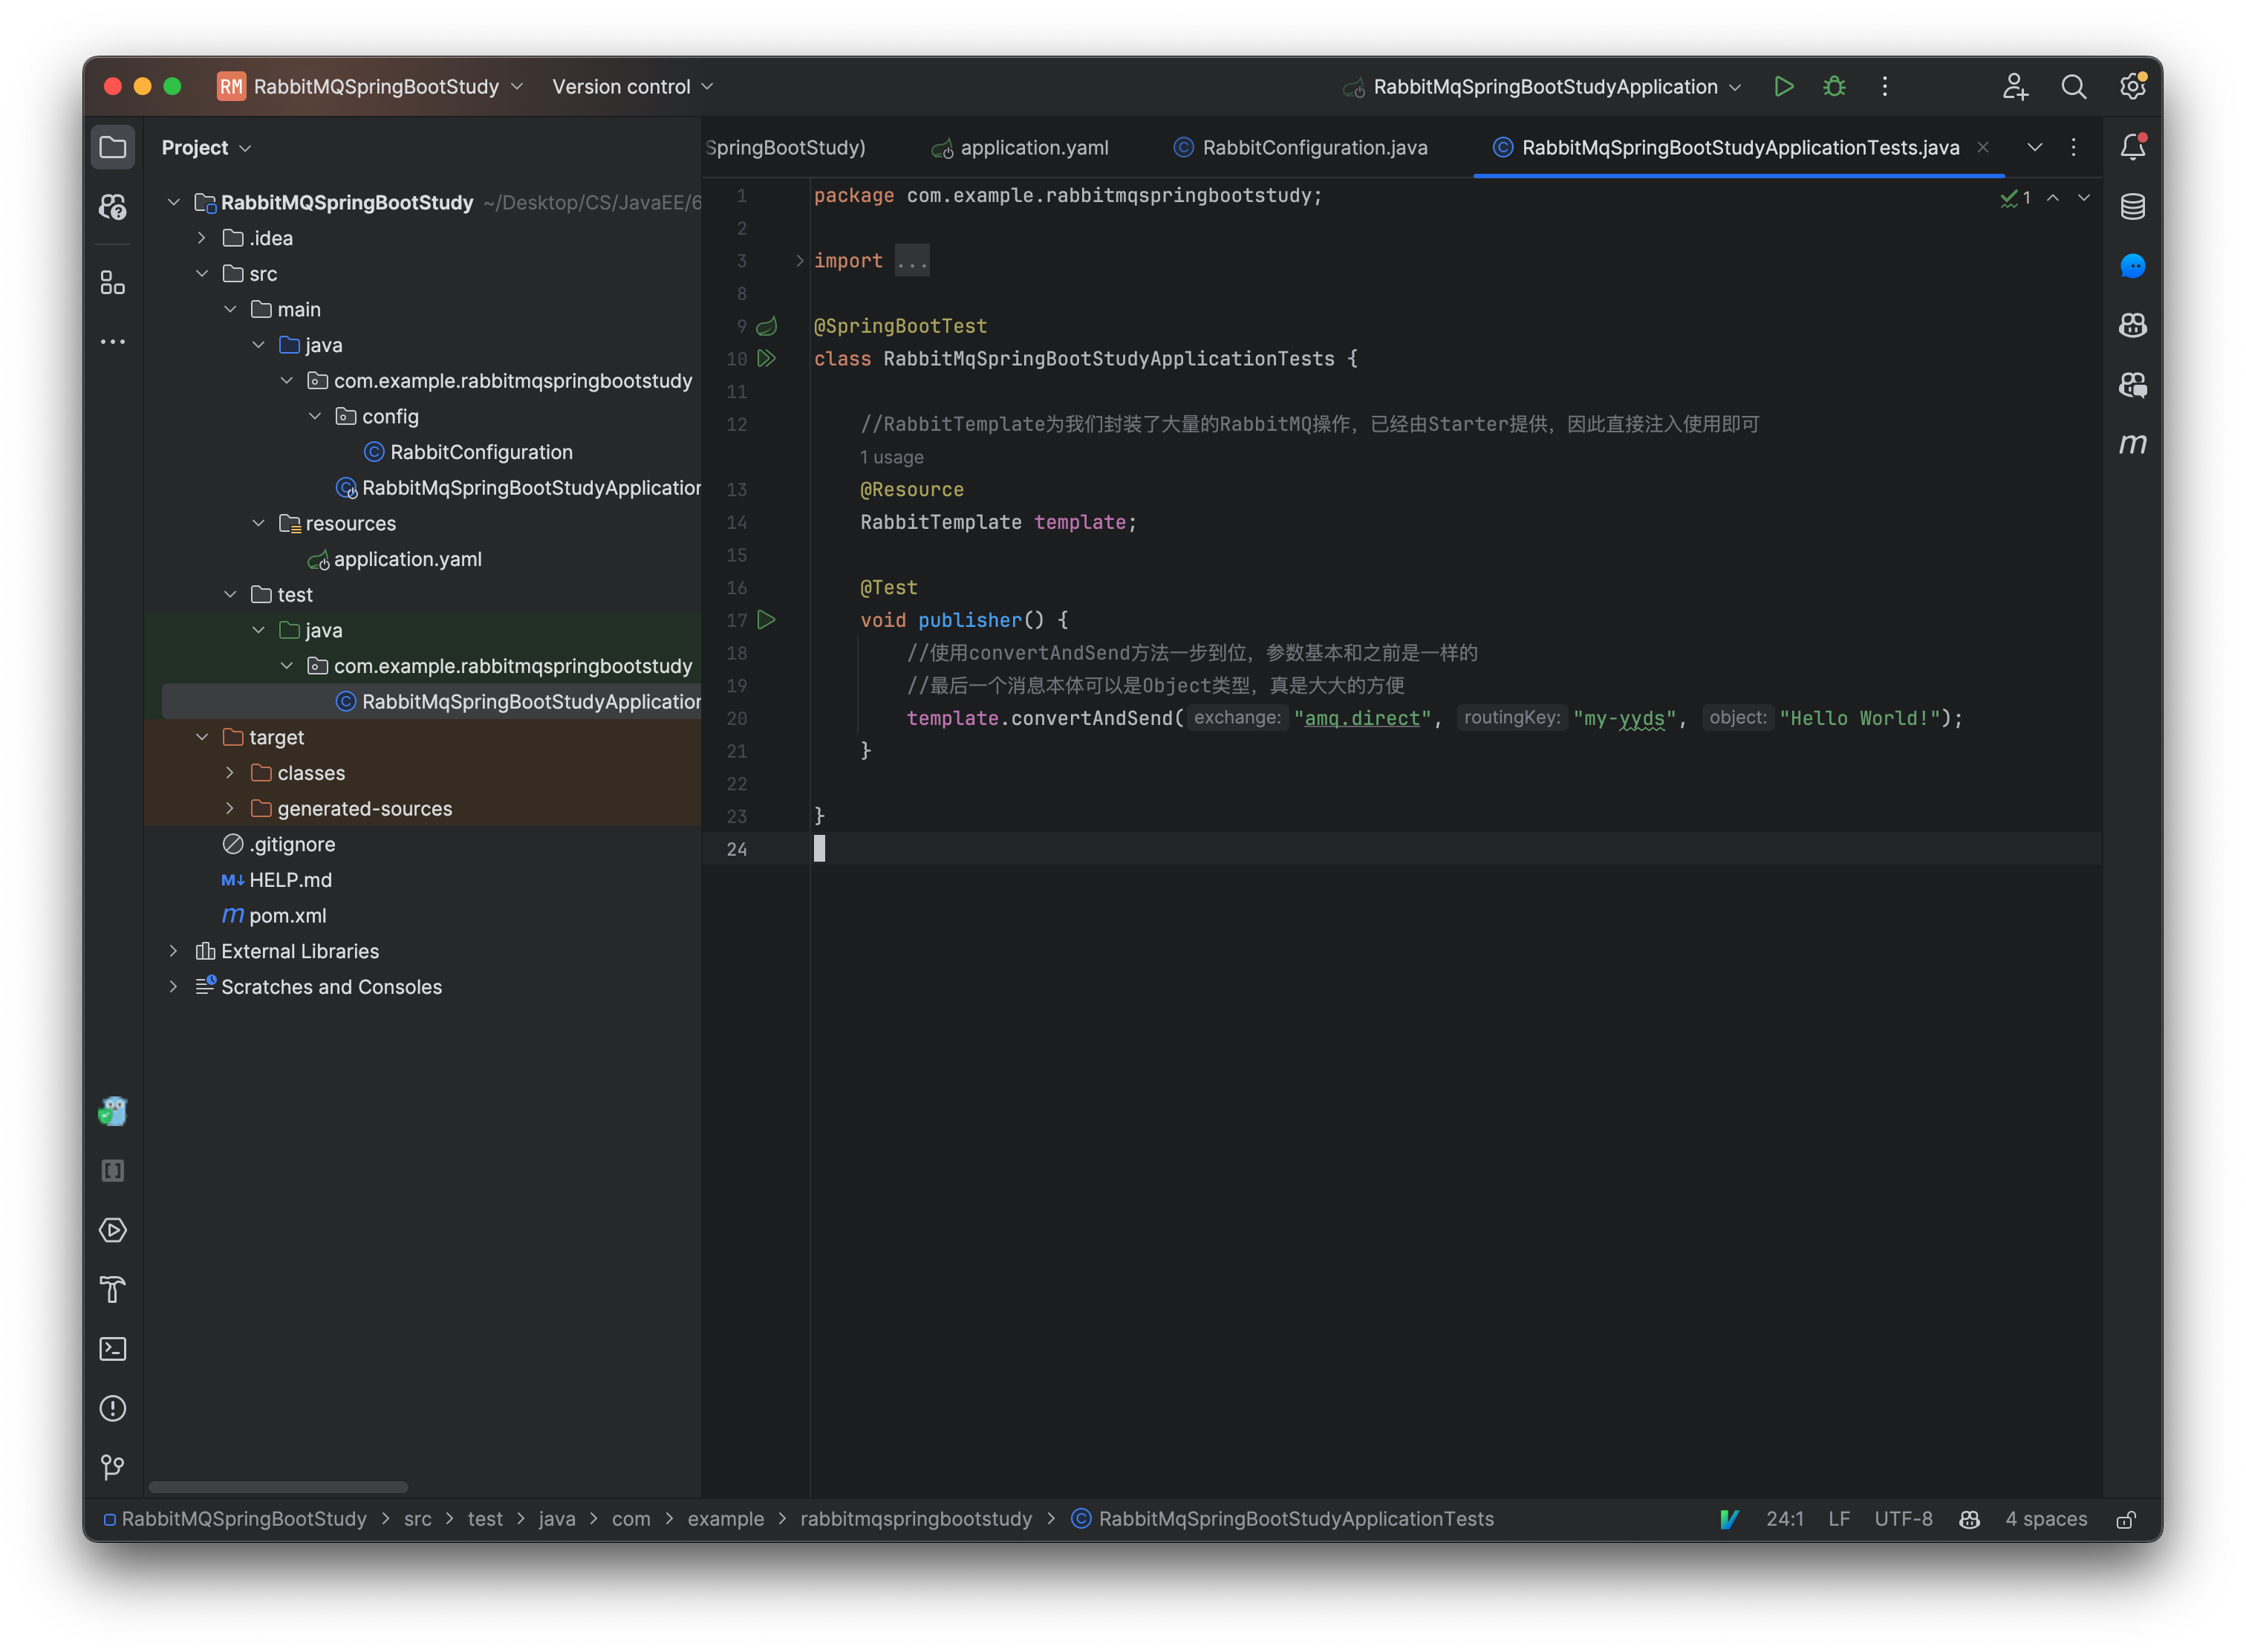This screenshot has height=1652, width=2246.
Task: Open the Build tool window
Action: 112,1290
